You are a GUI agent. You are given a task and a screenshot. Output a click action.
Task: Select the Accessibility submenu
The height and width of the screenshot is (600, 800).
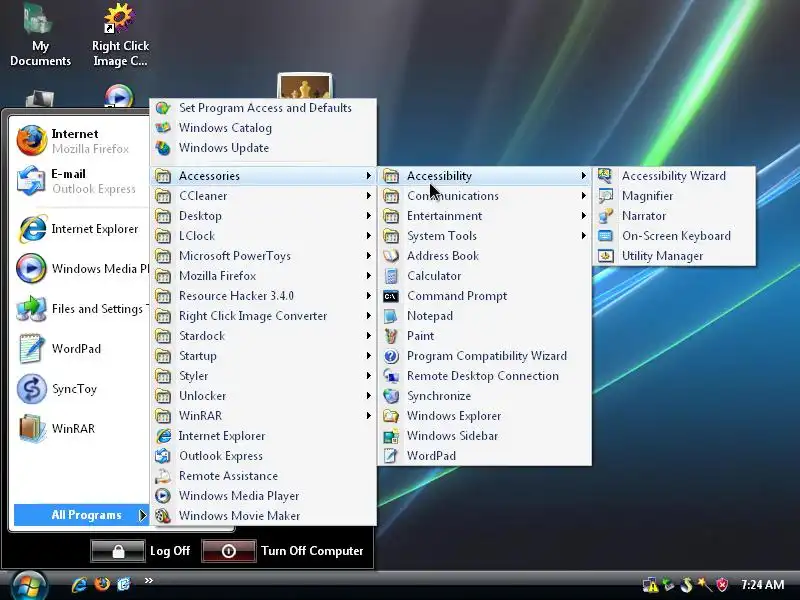click(x=484, y=176)
